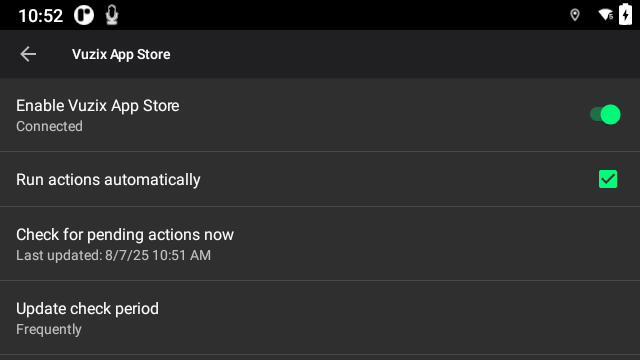This screenshot has width=640, height=360.
Task: Go back using the arrow icon
Action: (x=28, y=54)
